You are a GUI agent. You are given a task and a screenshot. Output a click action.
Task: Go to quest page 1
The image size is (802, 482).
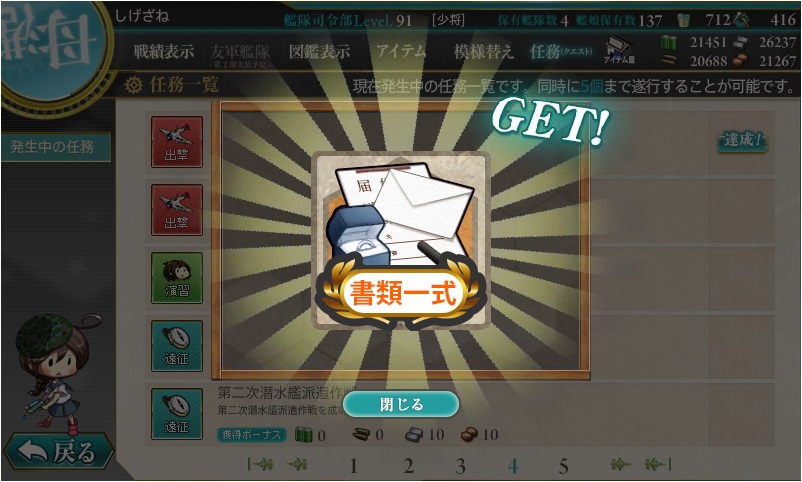click(x=353, y=466)
